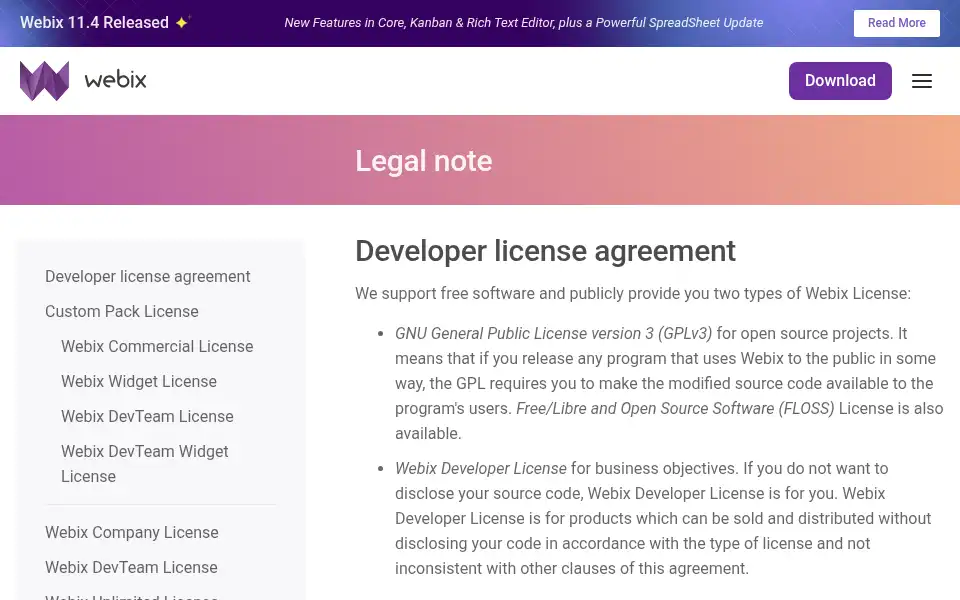The width and height of the screenshot is (960, 600).
Task: Open Webix Commercial License sidebar link
Action: pyautogui.click(x=157, y=346)
